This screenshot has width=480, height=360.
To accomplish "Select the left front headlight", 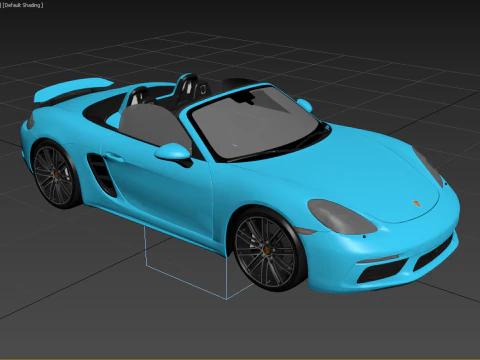I will point(341,217).
